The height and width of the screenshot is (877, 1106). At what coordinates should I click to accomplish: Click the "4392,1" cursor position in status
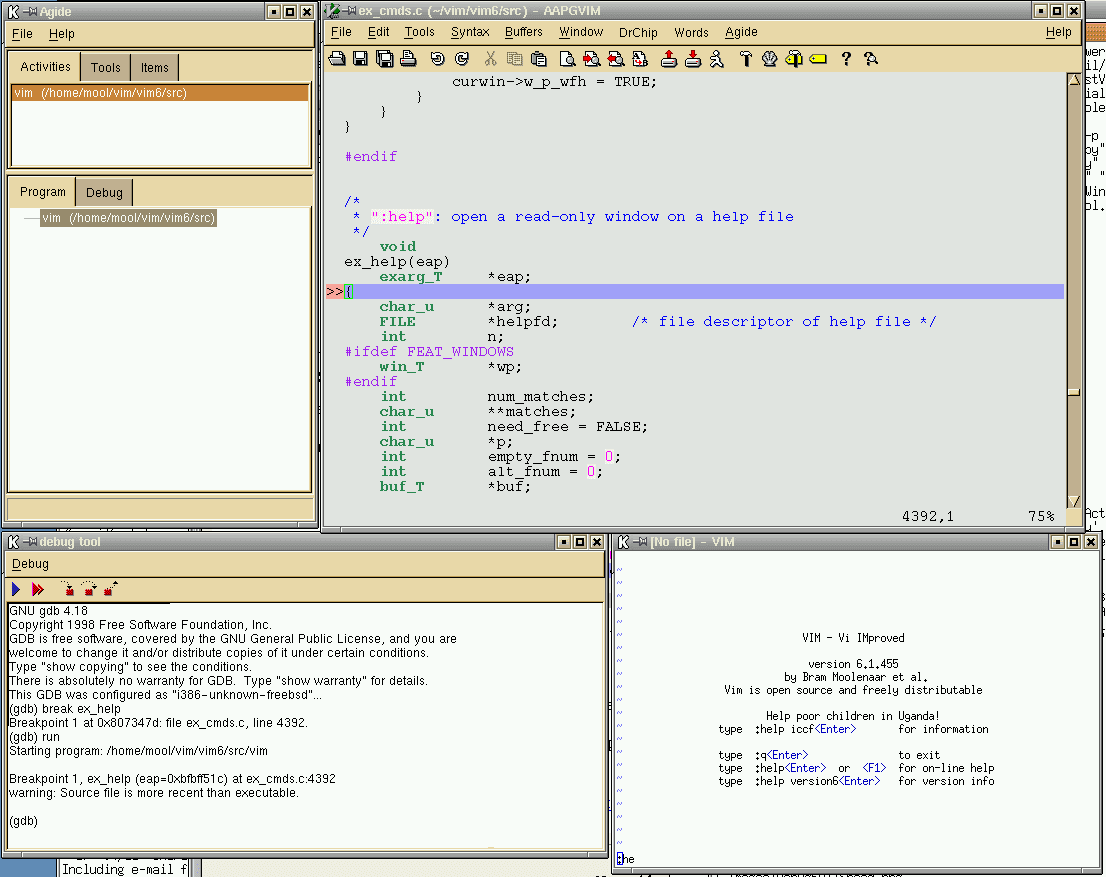928,516
